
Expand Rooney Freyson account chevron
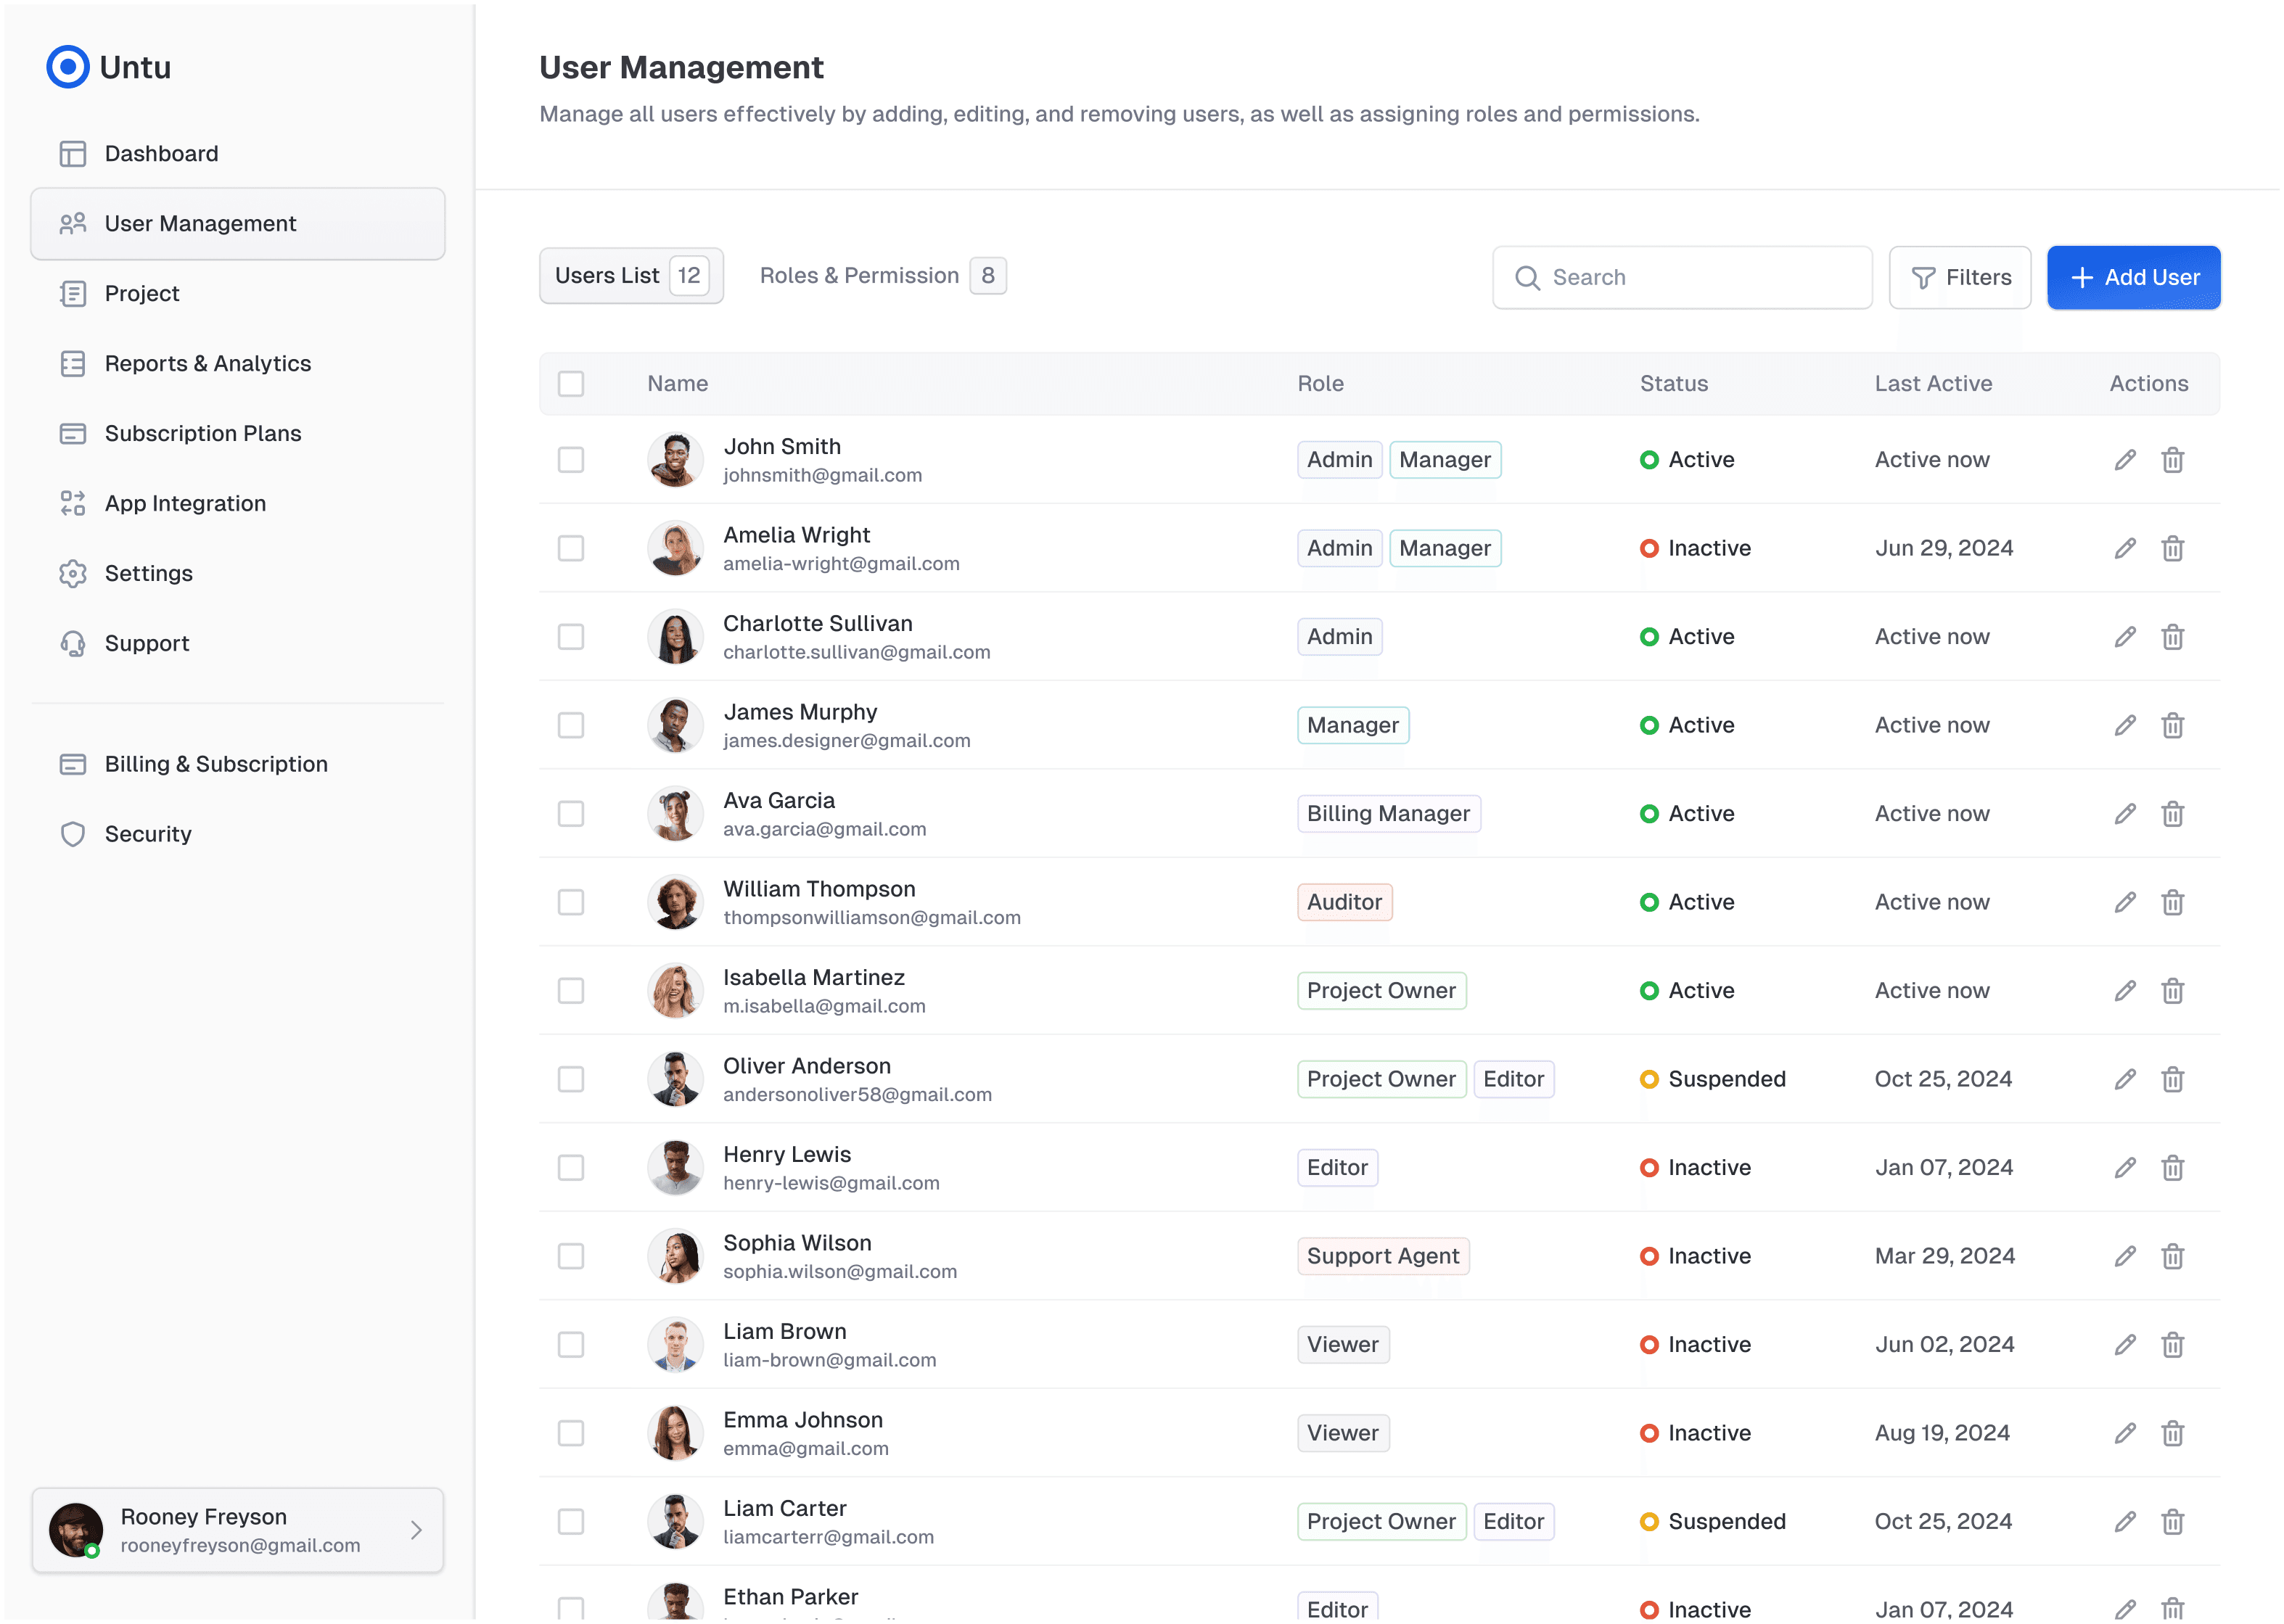pyautogui.click(x=416, y=1531)
